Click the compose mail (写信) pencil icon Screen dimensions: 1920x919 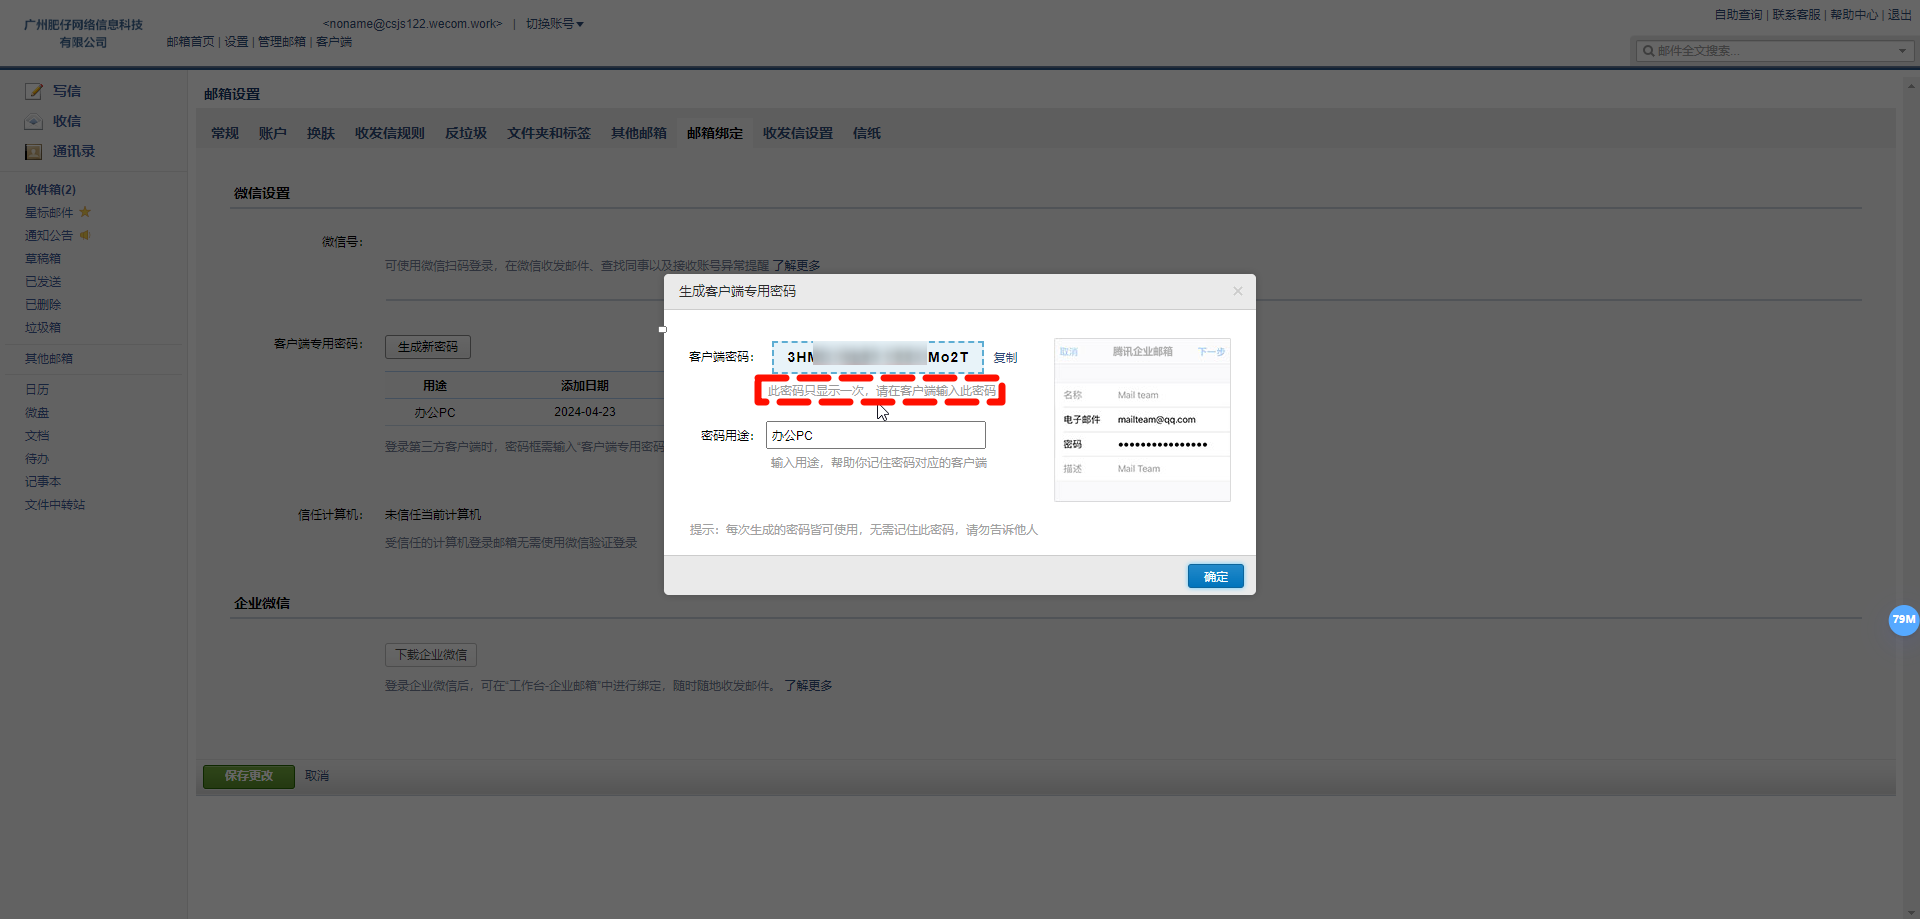[x=33, y=90]
